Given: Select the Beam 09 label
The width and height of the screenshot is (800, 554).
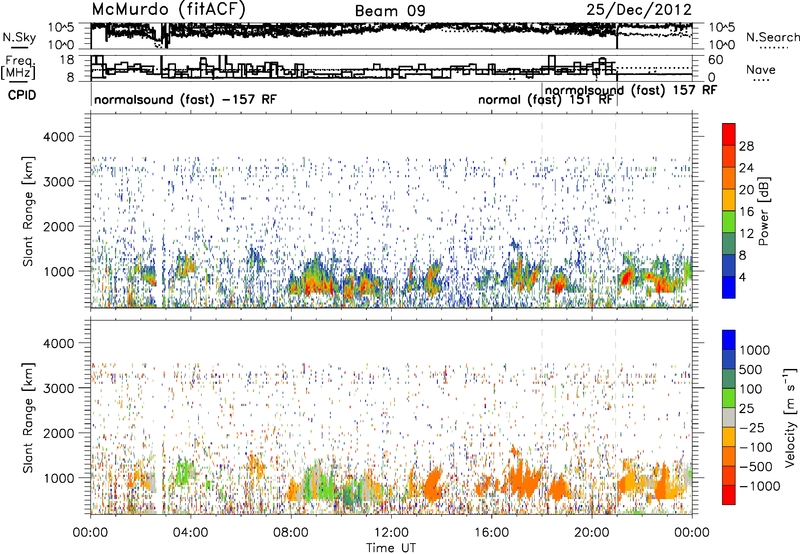Looking at the screenshot, I should 390,11.
